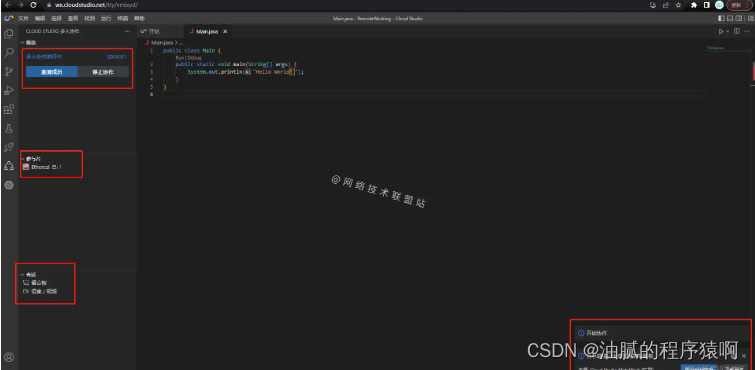Open the 编辑 Edit menu
The width and height of the screenshot is (755, 370).
[x=40, y=18]
